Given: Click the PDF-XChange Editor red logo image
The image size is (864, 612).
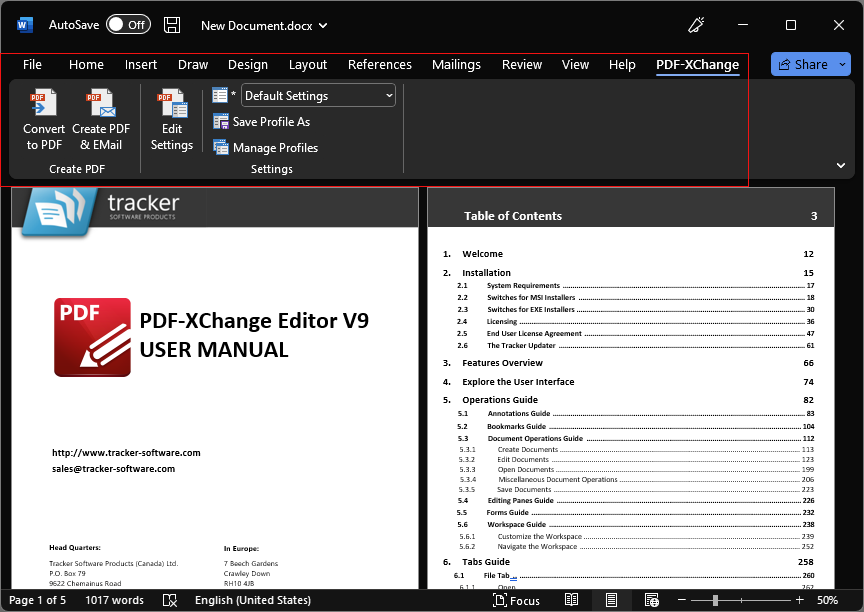Looking at the screenshot, I should tap(93, 337).
